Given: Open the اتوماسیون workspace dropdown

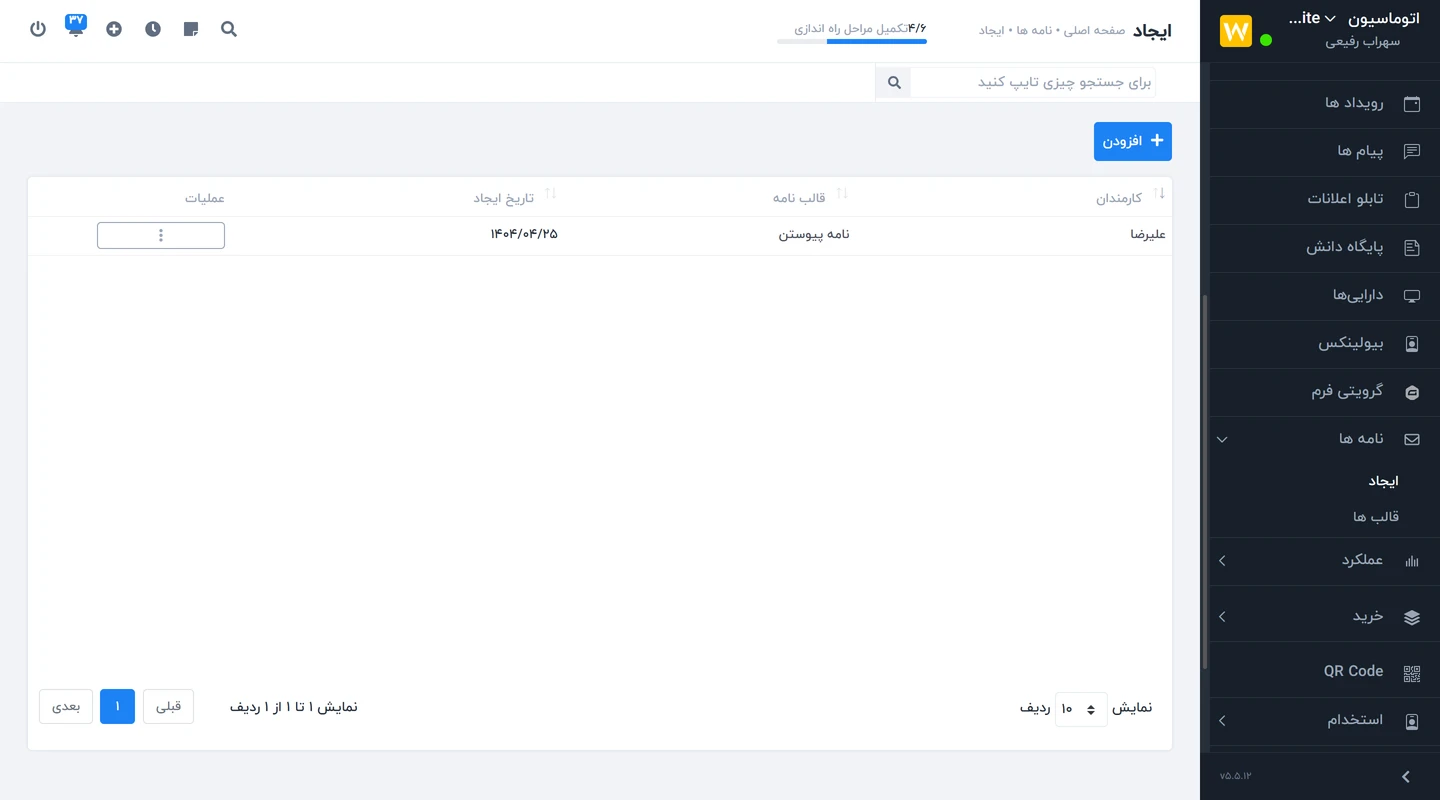Looking at the screenshot, I should (1354, 18).
